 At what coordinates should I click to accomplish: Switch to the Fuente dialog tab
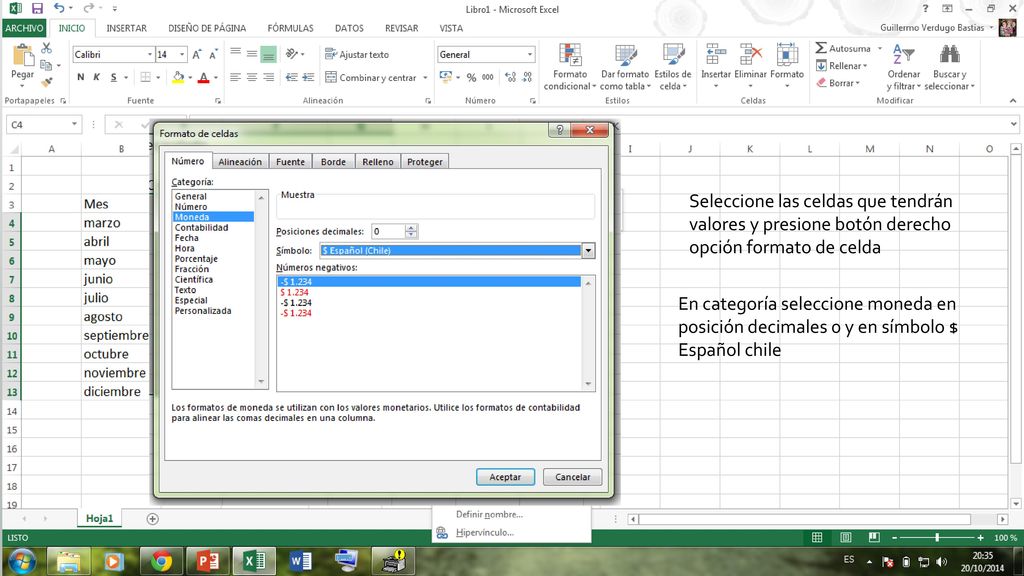[x=291, y=162]
